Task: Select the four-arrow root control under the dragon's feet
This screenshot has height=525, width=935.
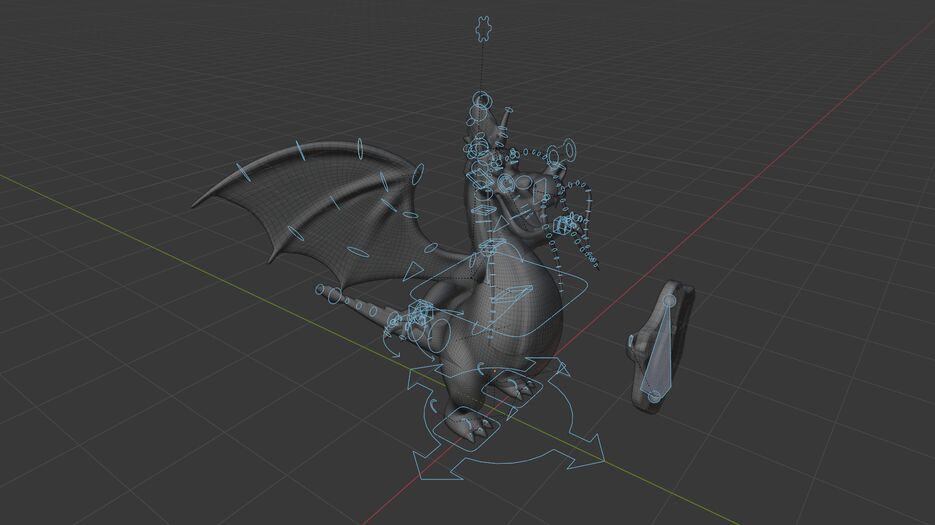Action: tap(506, 419)
